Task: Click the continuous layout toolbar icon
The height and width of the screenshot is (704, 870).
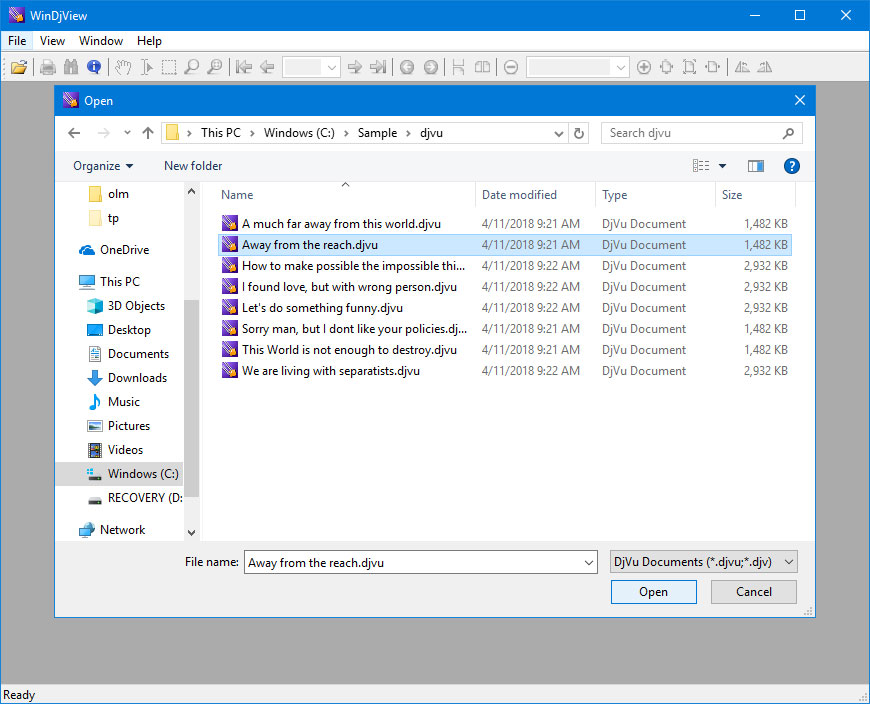Action: coord(458,68)
